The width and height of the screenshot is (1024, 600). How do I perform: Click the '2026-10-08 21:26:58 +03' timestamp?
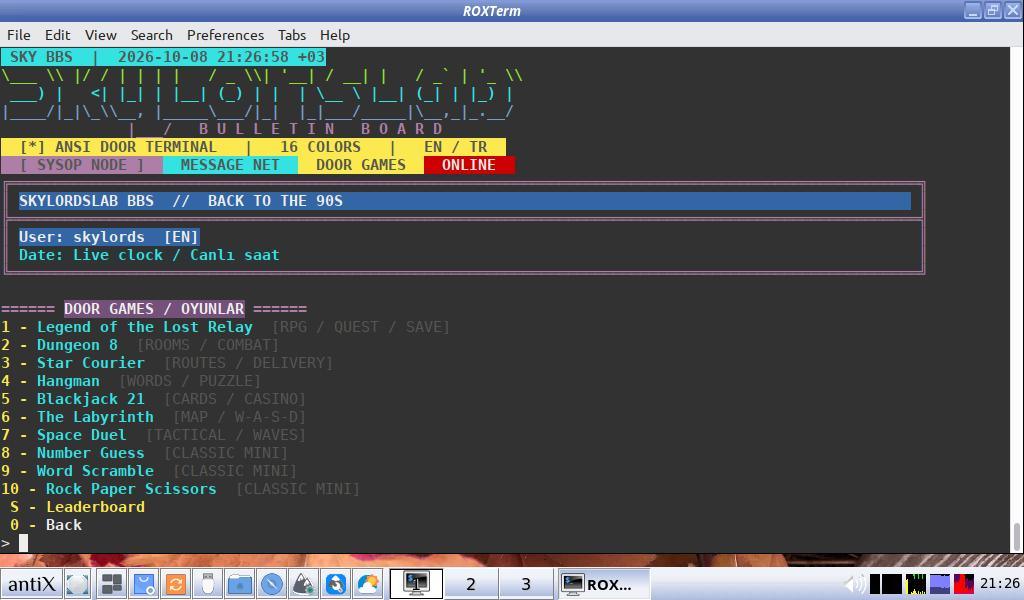[x=221, y=57]
